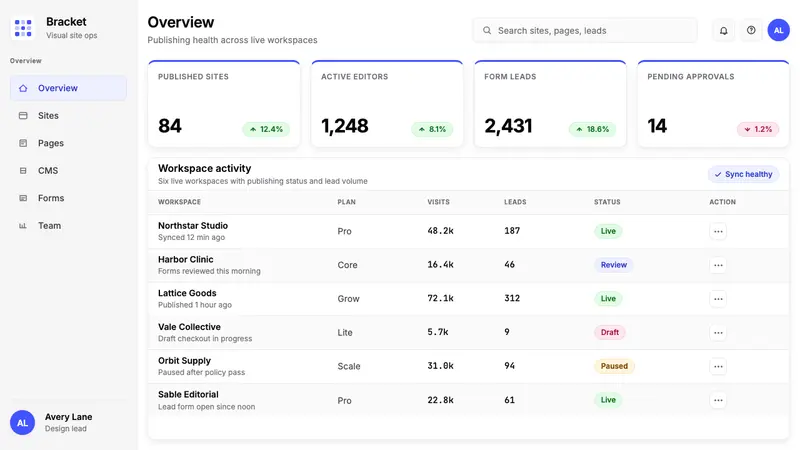Select the Lattice Goods workspace name

(x=187, y=293)
